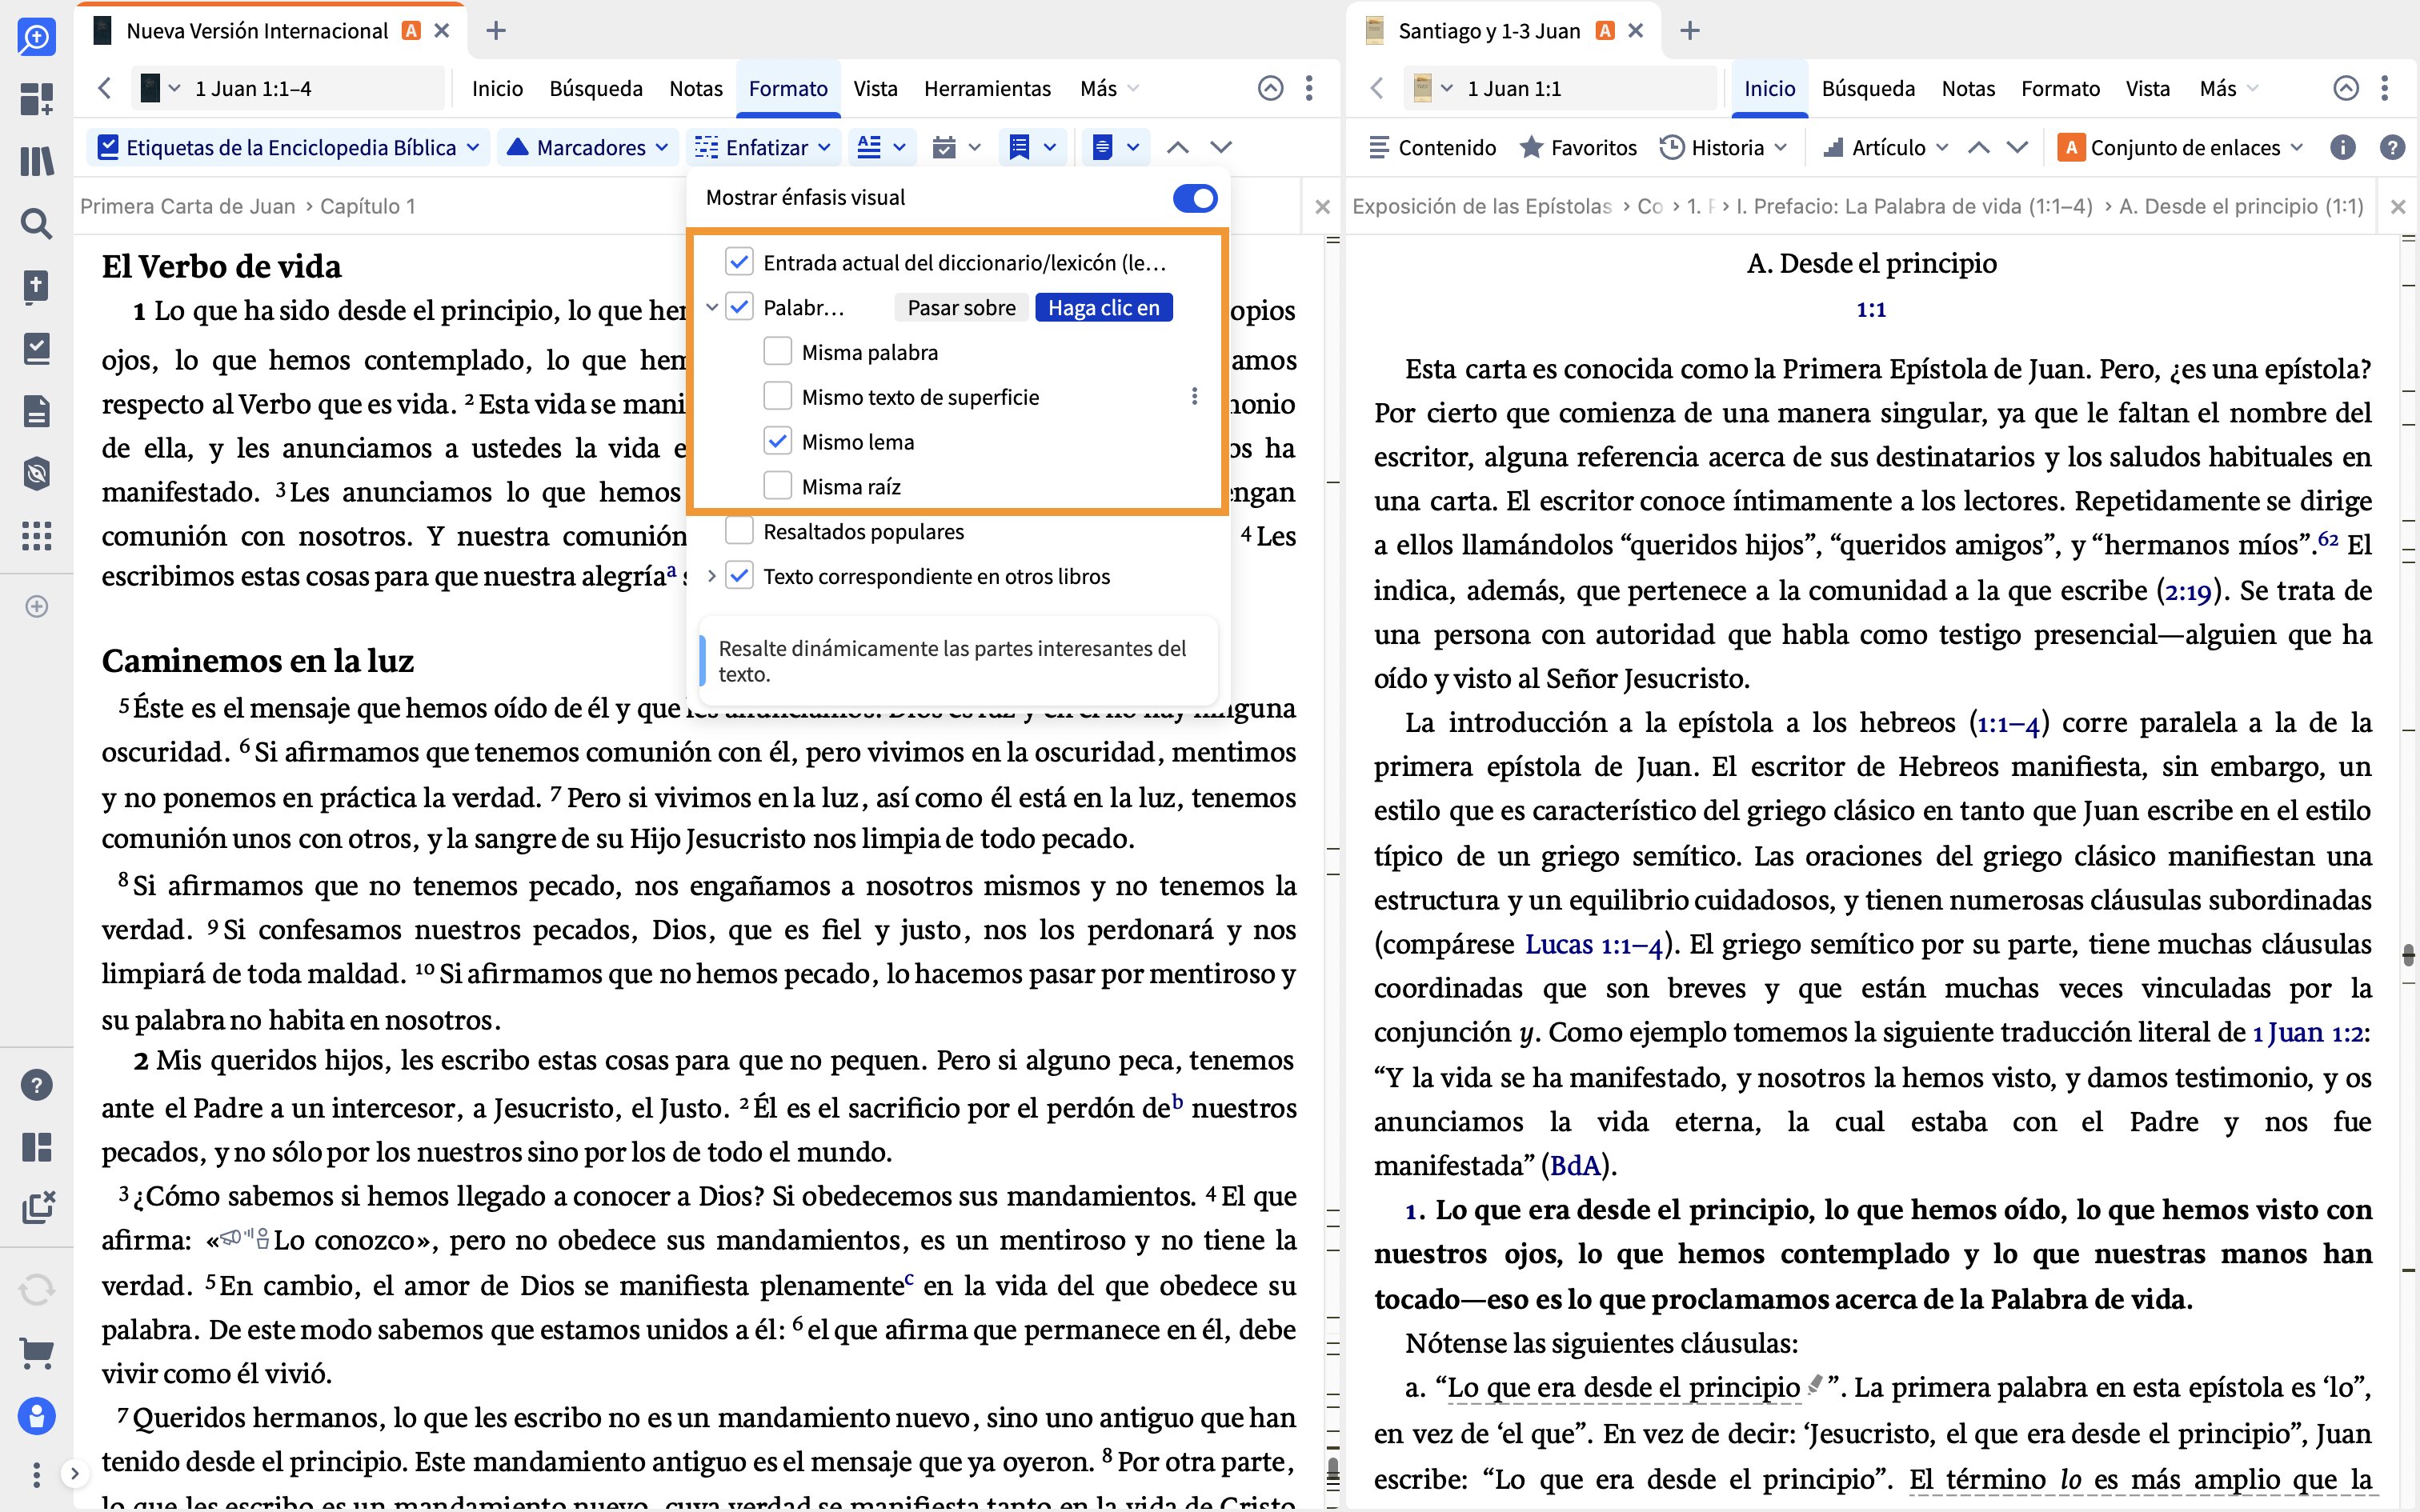2420x1512 pixels.
Task: Open the calendar reading plan dropdown
Action: click(955, 147)
